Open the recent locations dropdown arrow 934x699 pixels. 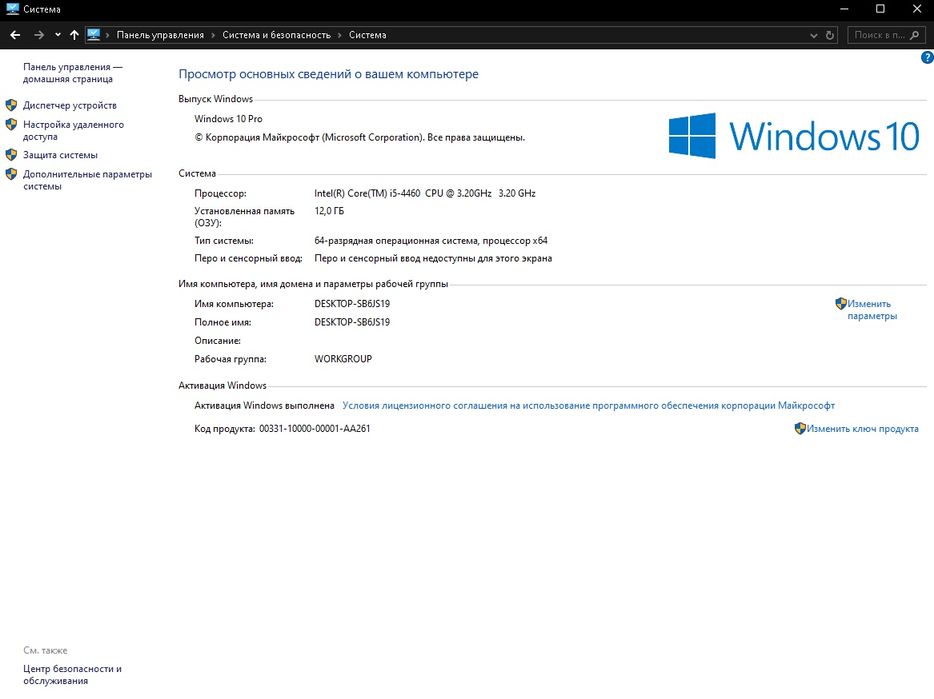click(x=58, y=35)
